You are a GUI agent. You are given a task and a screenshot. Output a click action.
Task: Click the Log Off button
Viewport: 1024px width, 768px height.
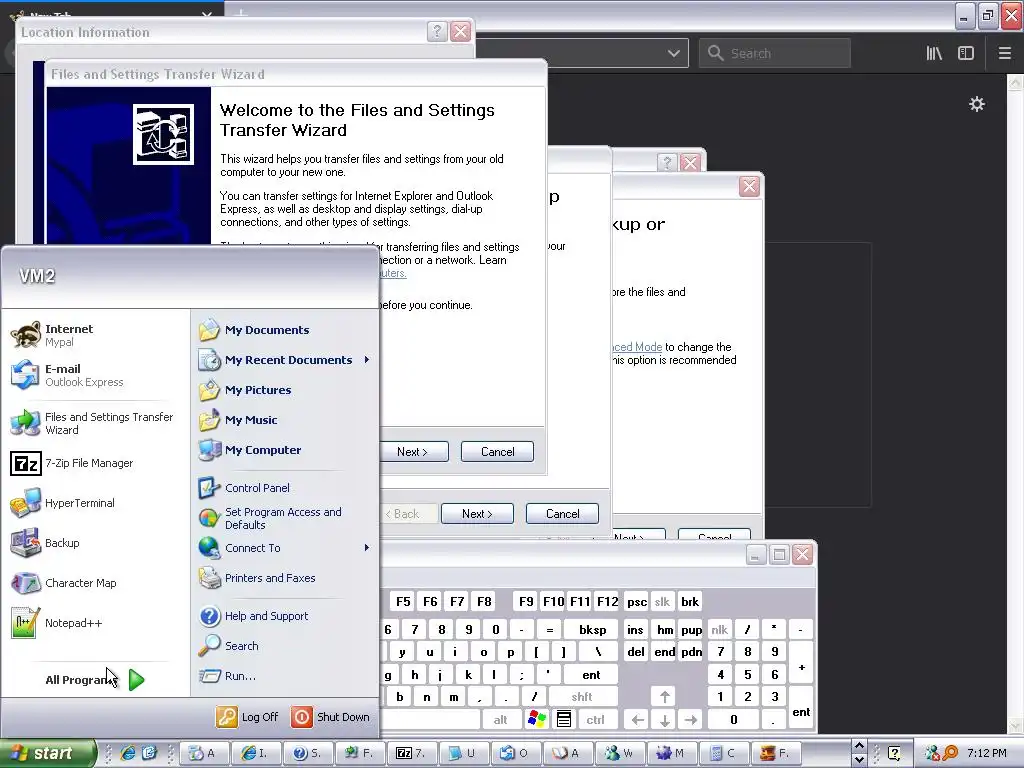click(x=248, y=717)
